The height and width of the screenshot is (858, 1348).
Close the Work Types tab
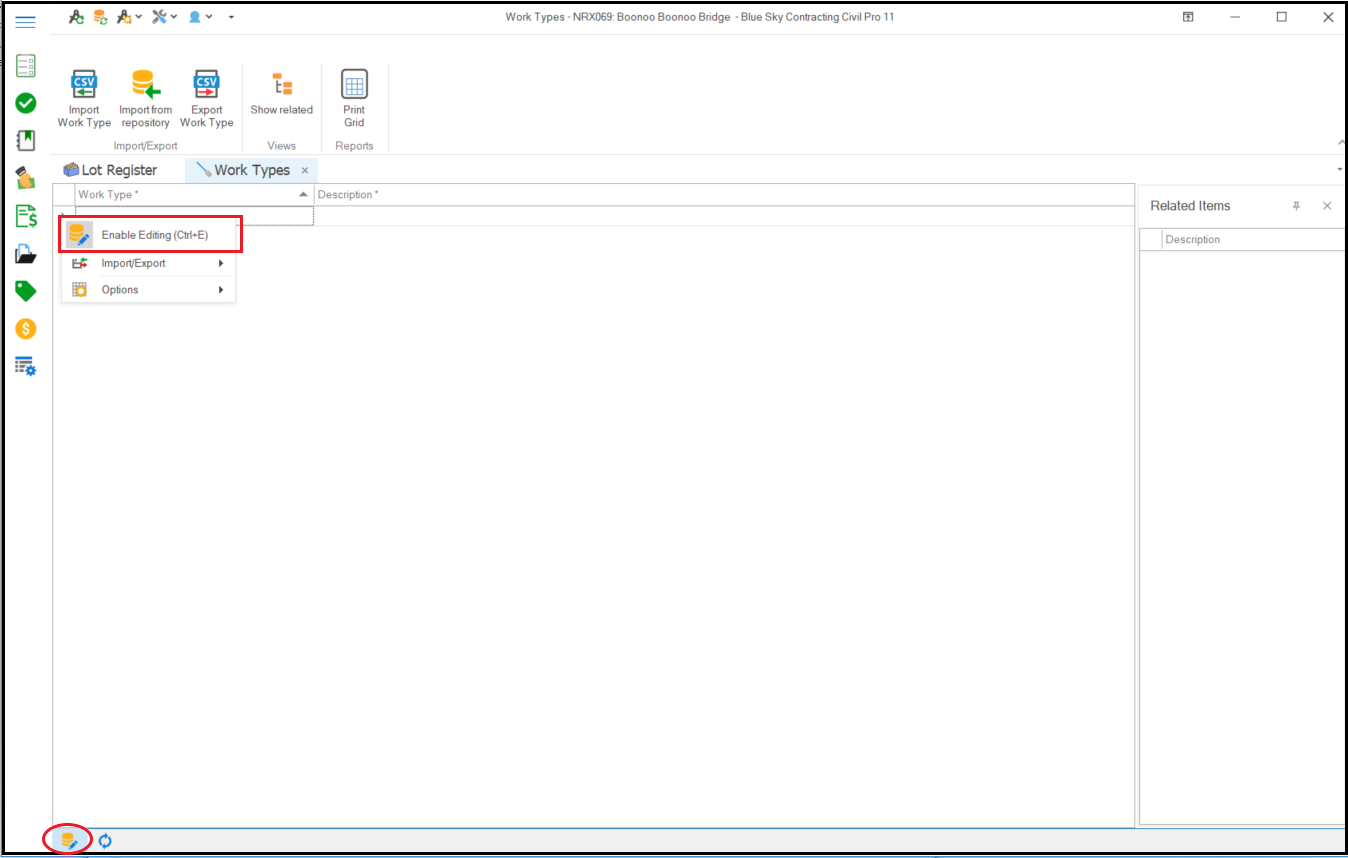point(305,171)
